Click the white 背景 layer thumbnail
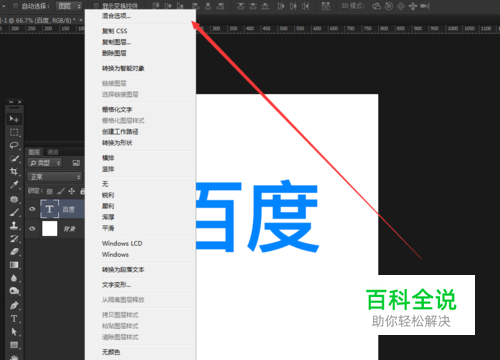Image resolution: width=500 pixels, height=360 pixels. (50, 229)
